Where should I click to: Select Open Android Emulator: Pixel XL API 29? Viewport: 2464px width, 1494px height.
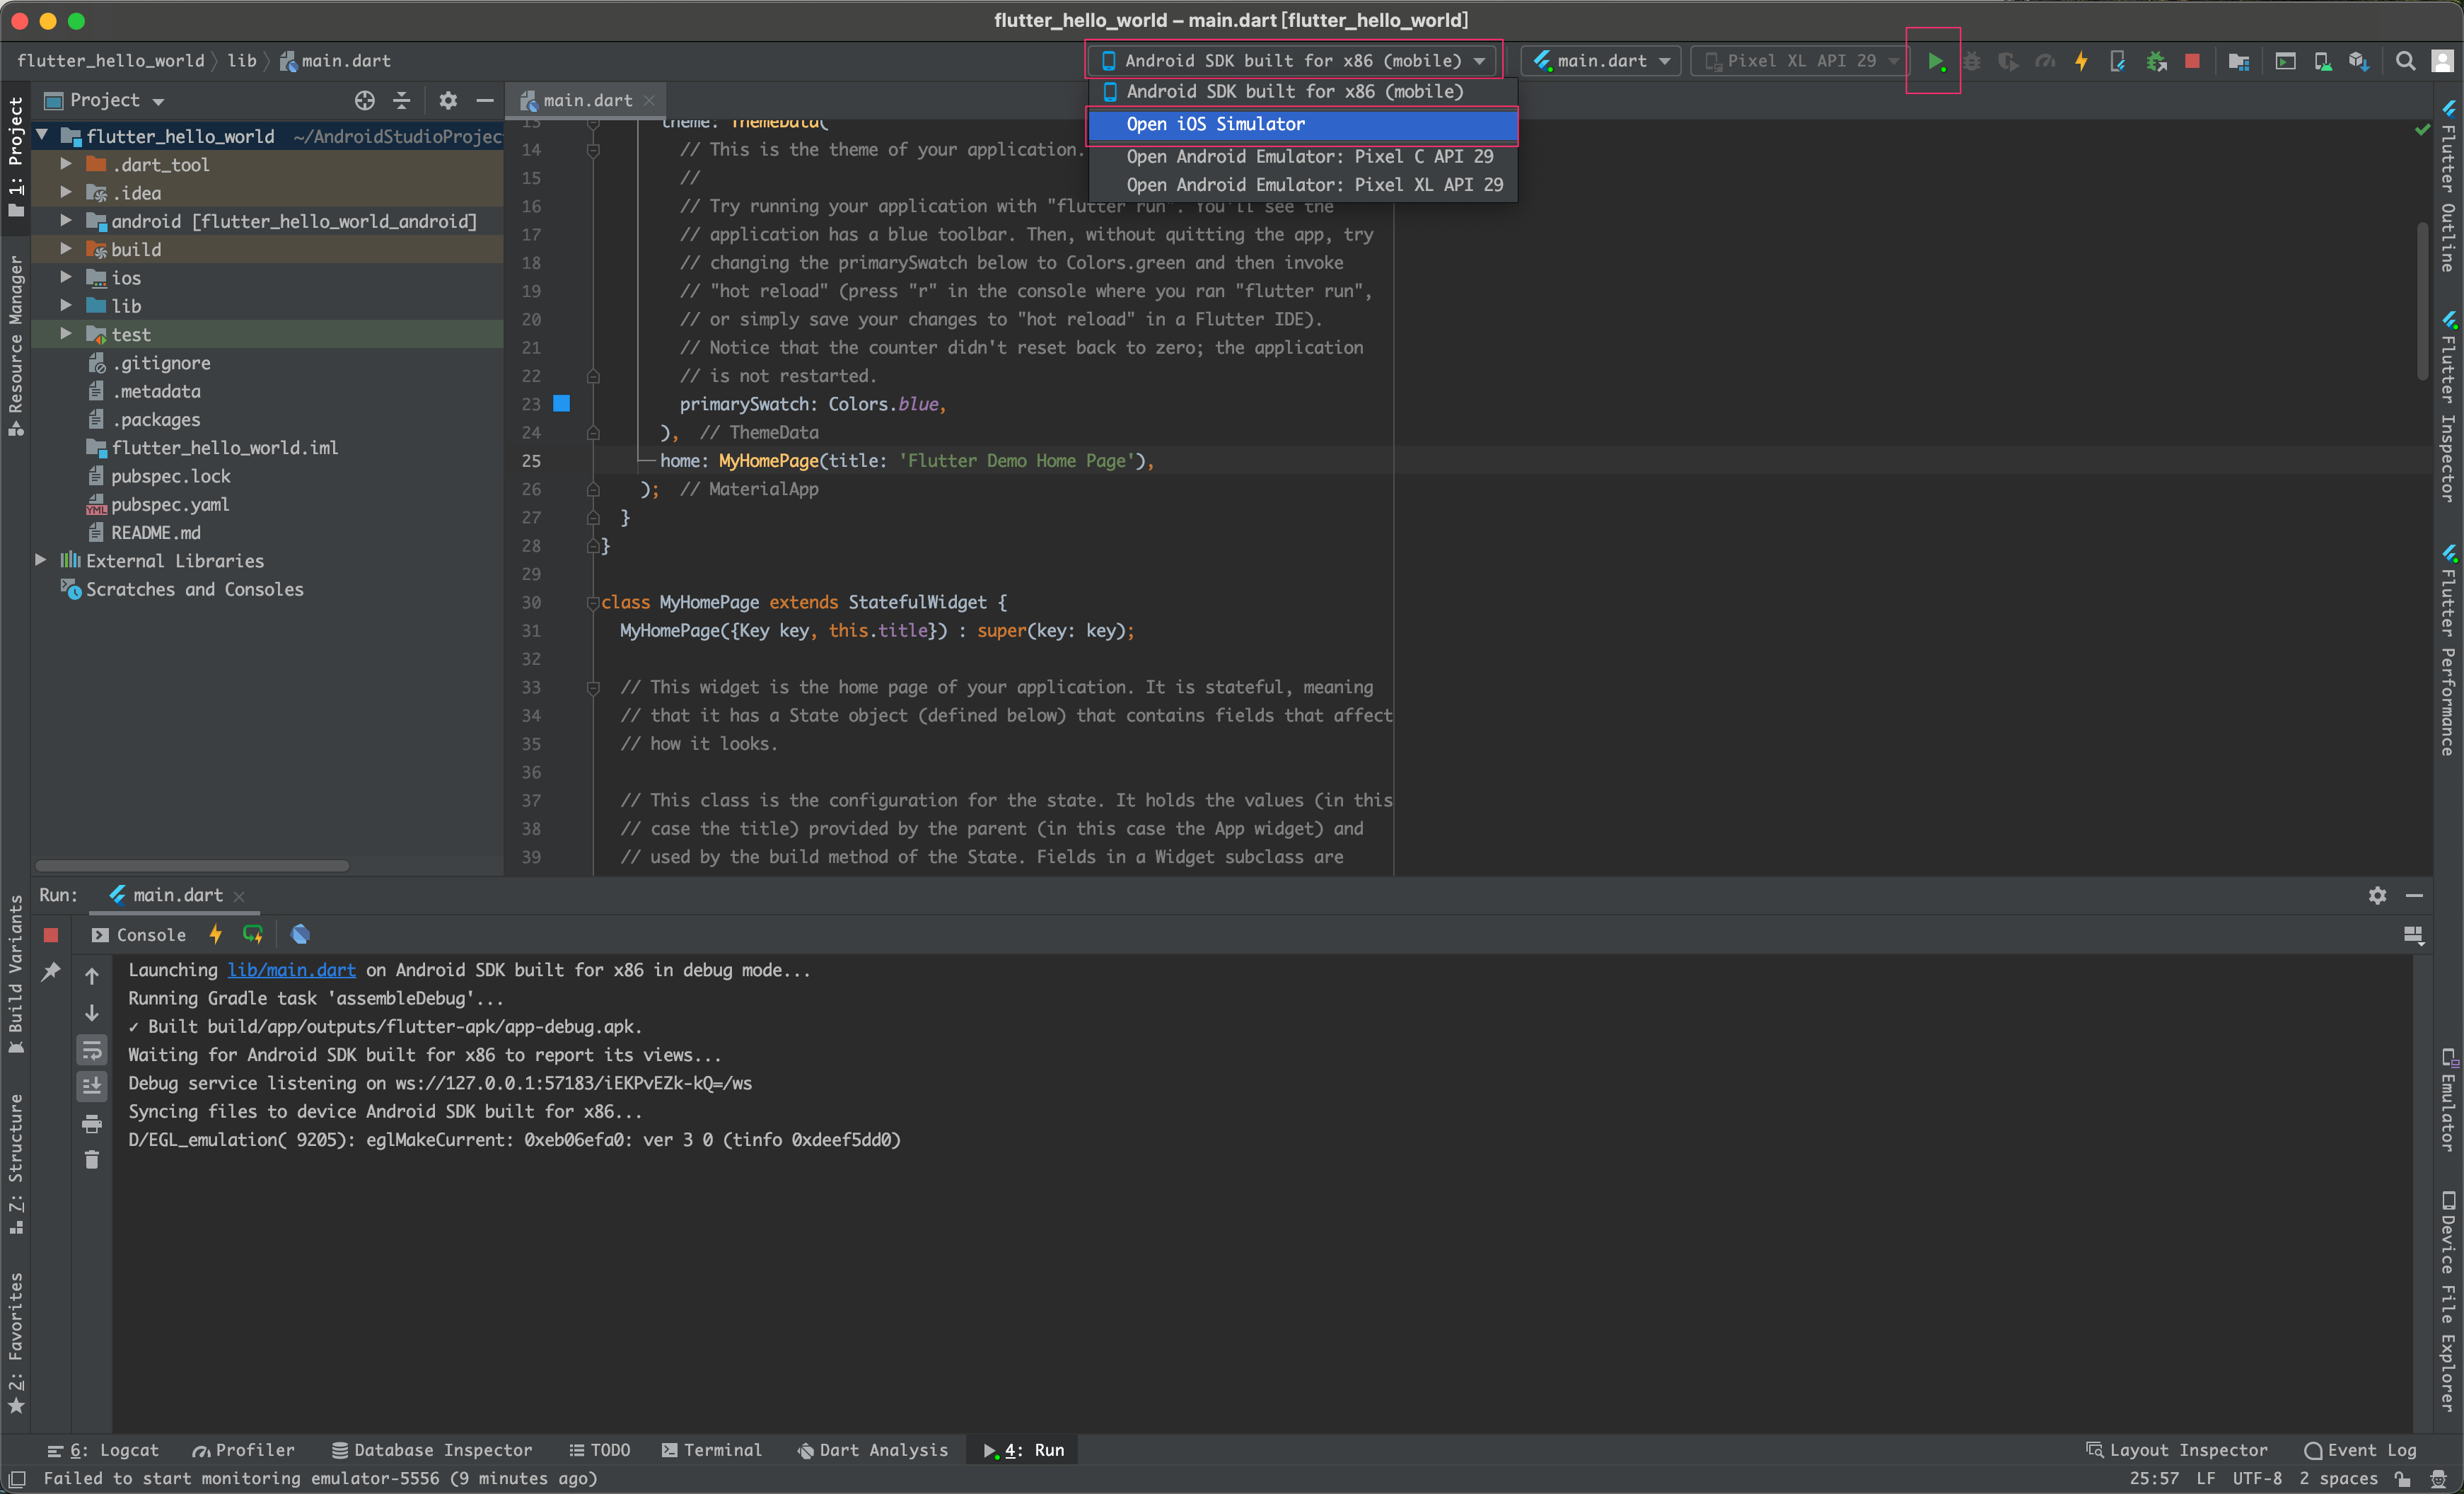[1302, 185]
